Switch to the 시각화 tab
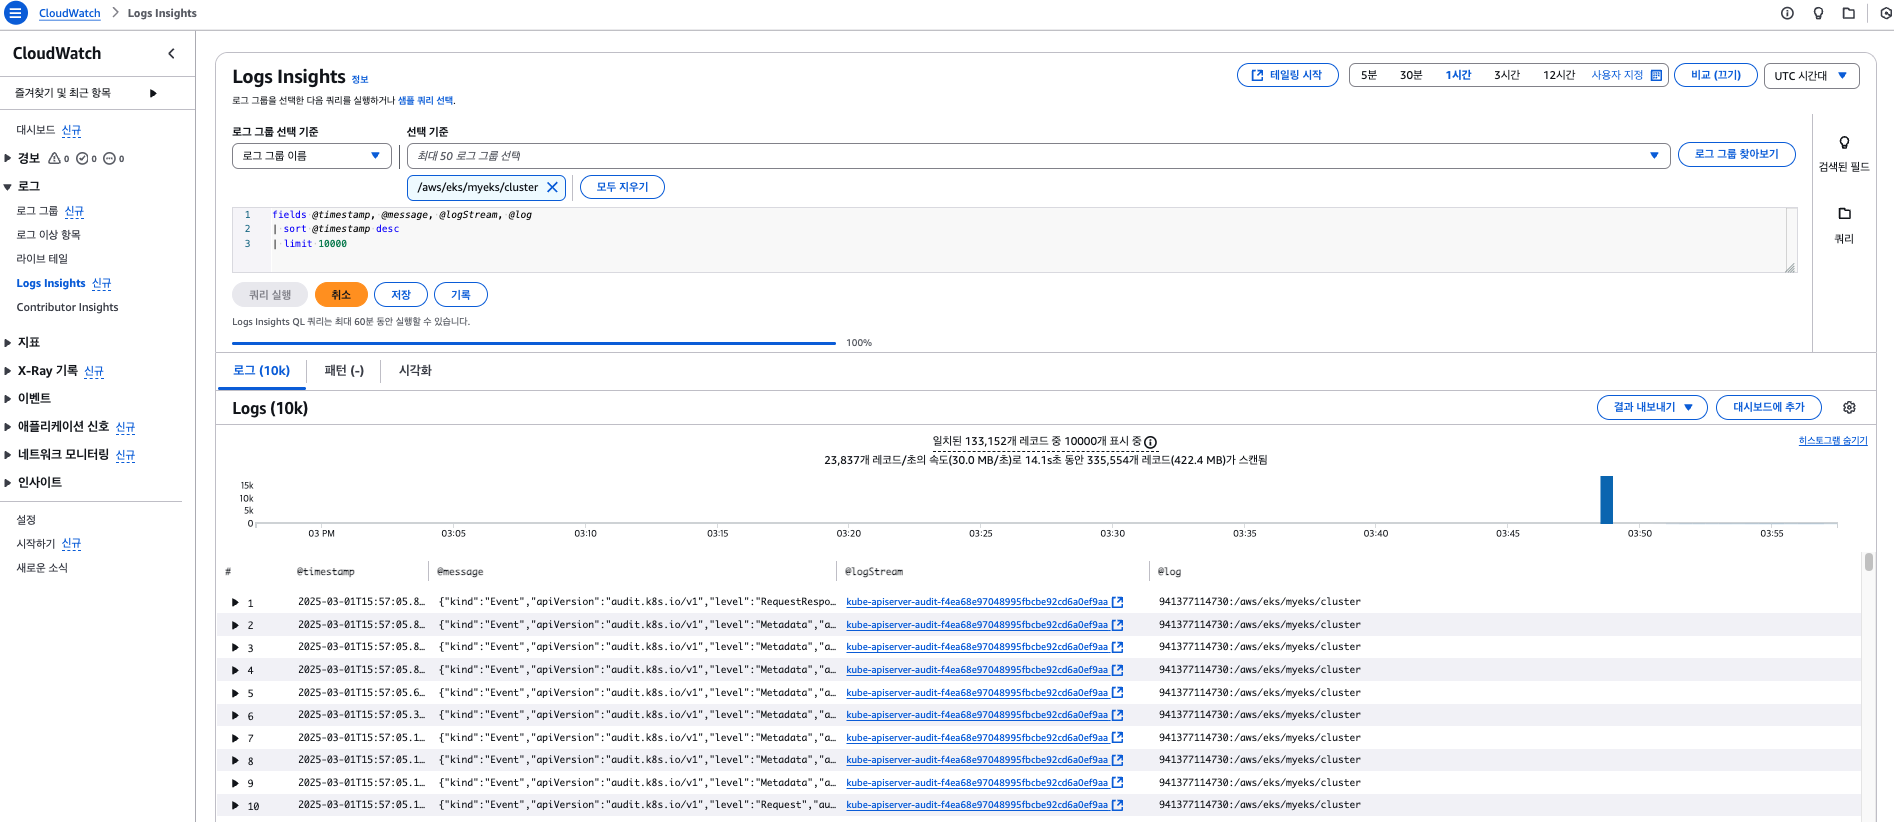Viewport: 1894px width, 822px height. (415, 370)
